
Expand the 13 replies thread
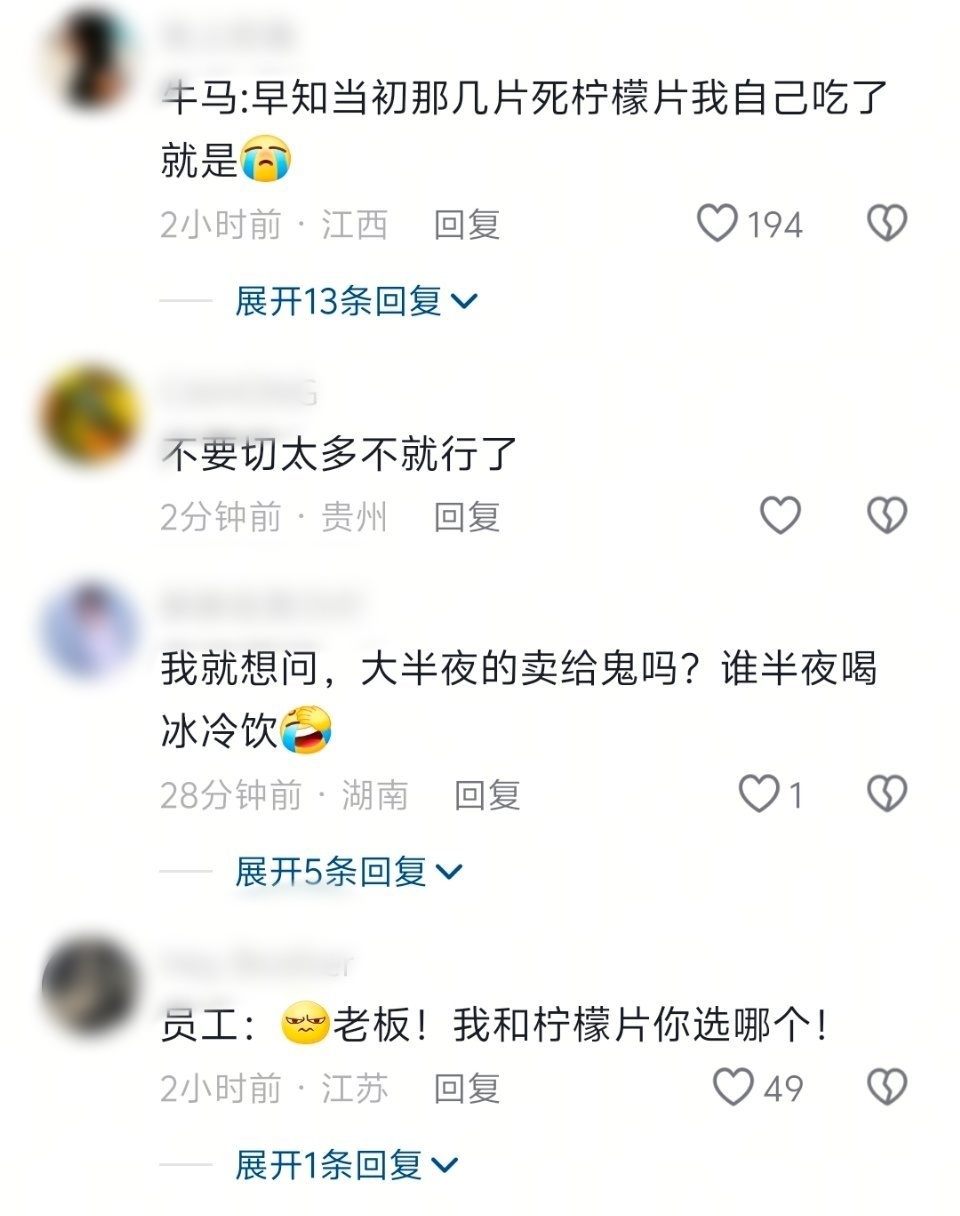pyautogui.click(x=356, y=300)
